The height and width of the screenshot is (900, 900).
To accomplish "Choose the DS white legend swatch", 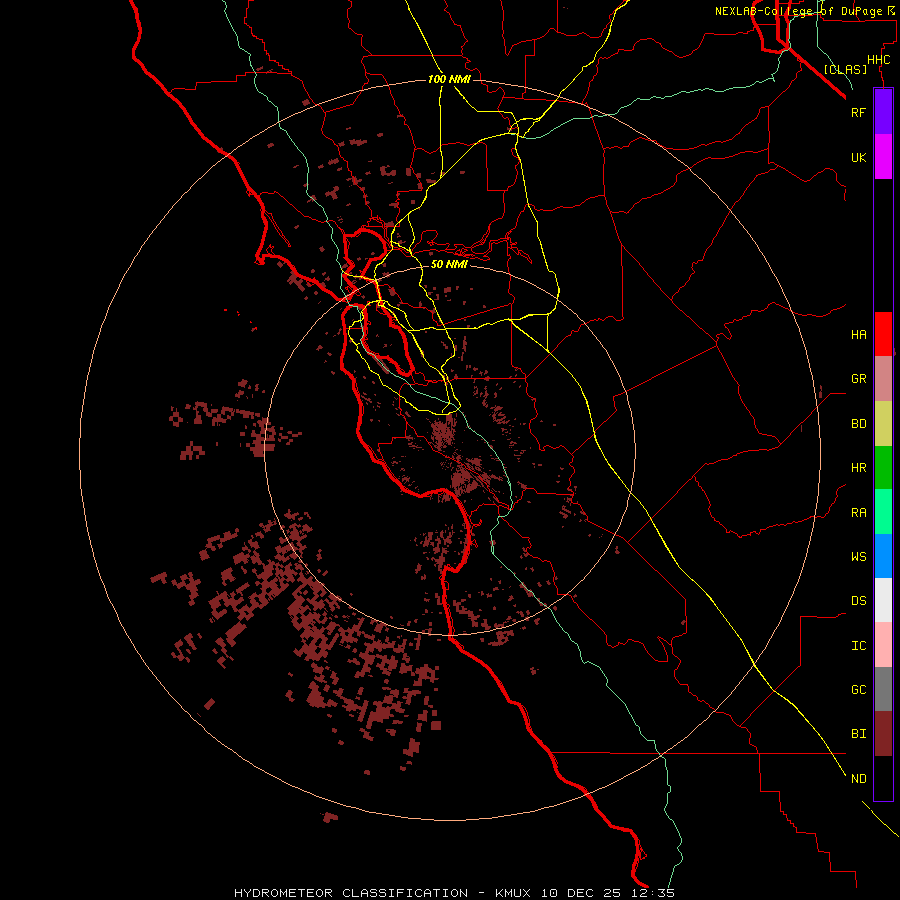I will (x=883, y=600).
